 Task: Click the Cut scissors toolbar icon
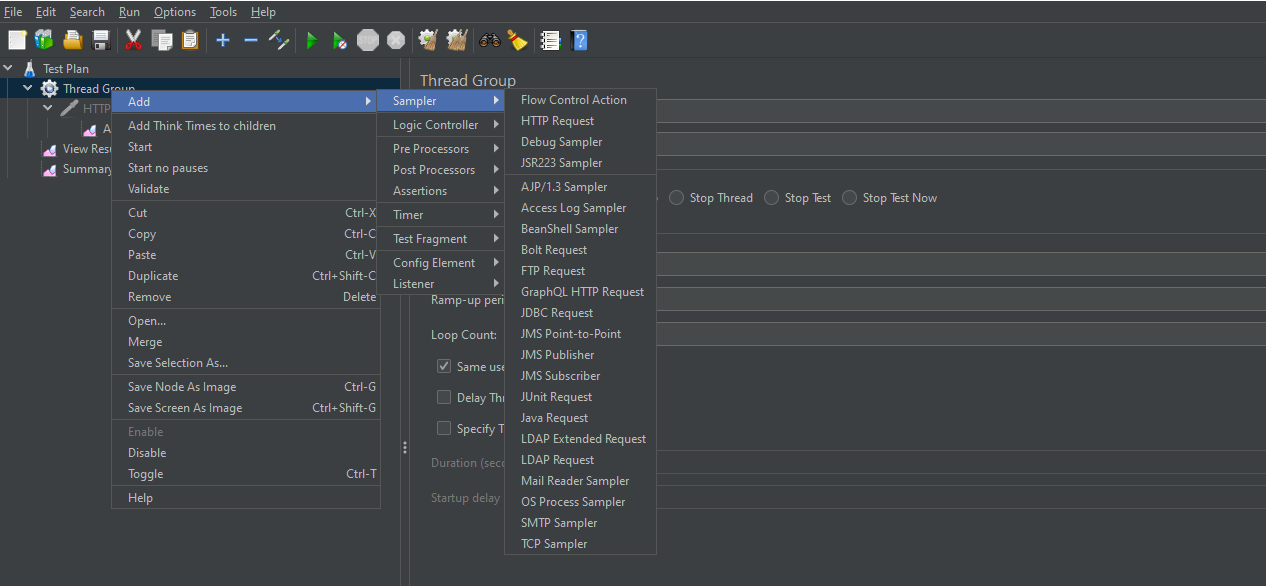[x=133, y=40]
